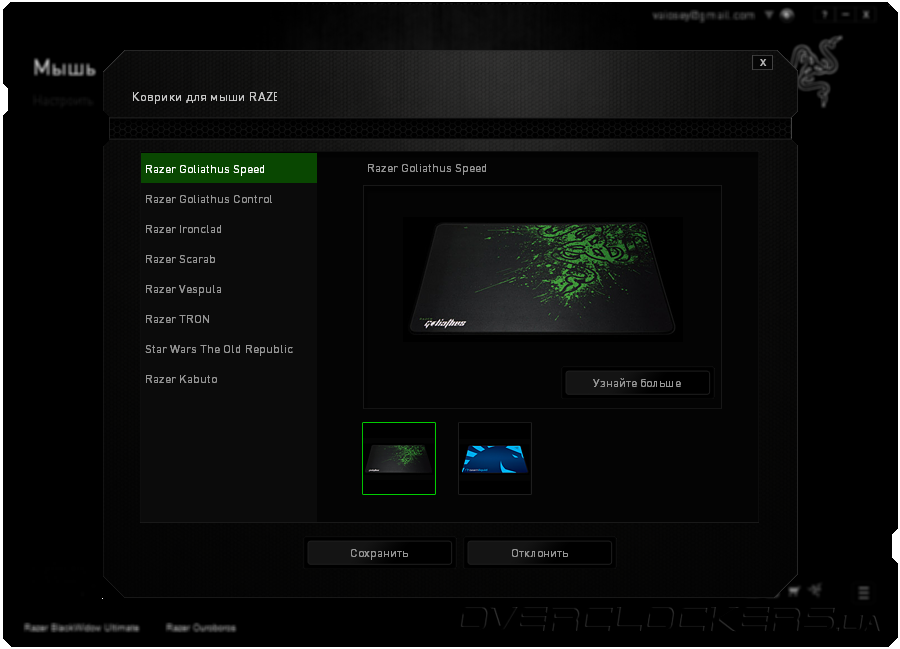Viewport: 900px width, 649px height.
Task: Cancel with the Отклонить button
Action: click(x=540, y=553)
